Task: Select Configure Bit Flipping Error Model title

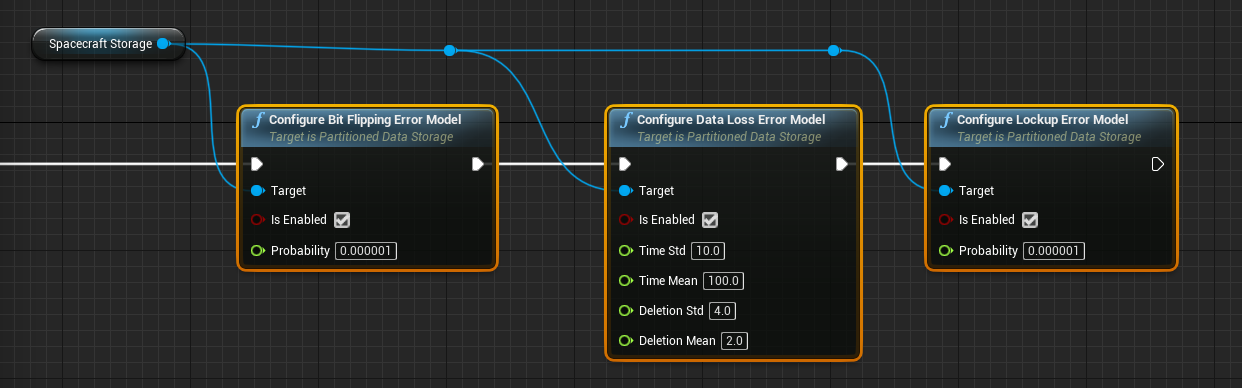Action: point(365,120)
